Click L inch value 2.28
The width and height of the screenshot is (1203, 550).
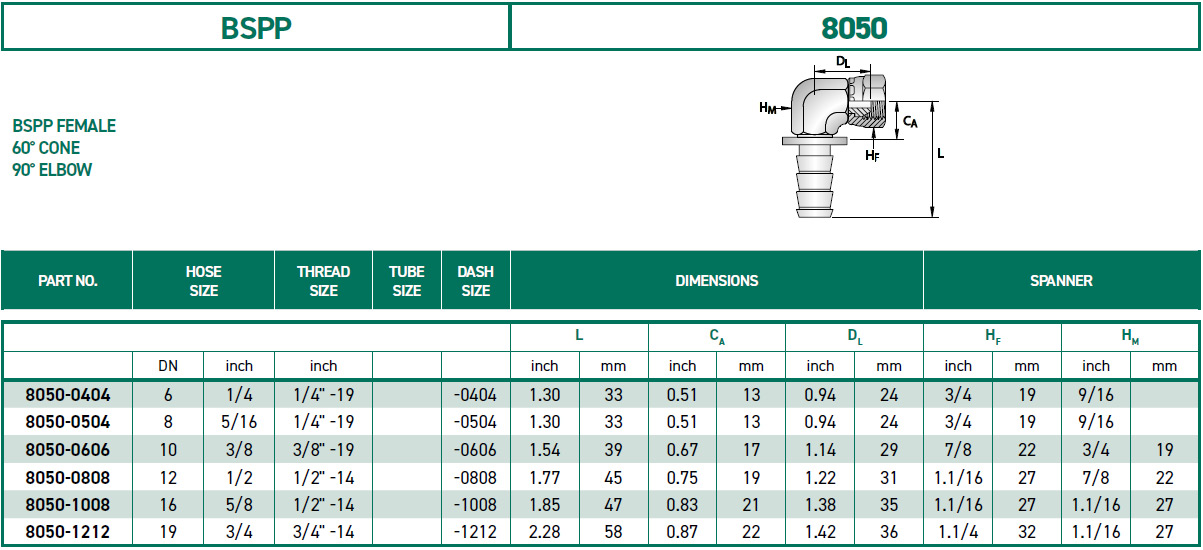click(x=544, y=532)
